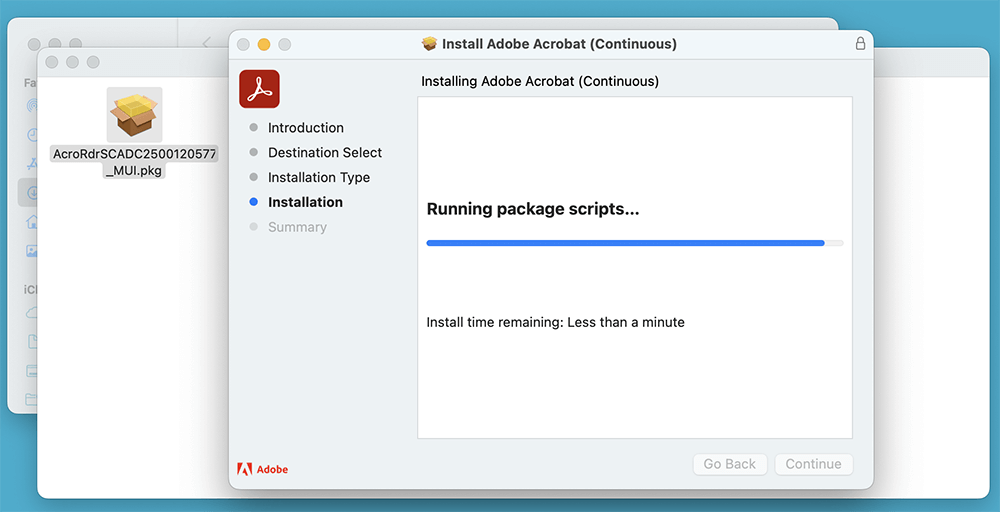
Task: Click the lock icon in installer title bar
Action: pyautogui.click(x=860, y=43)
